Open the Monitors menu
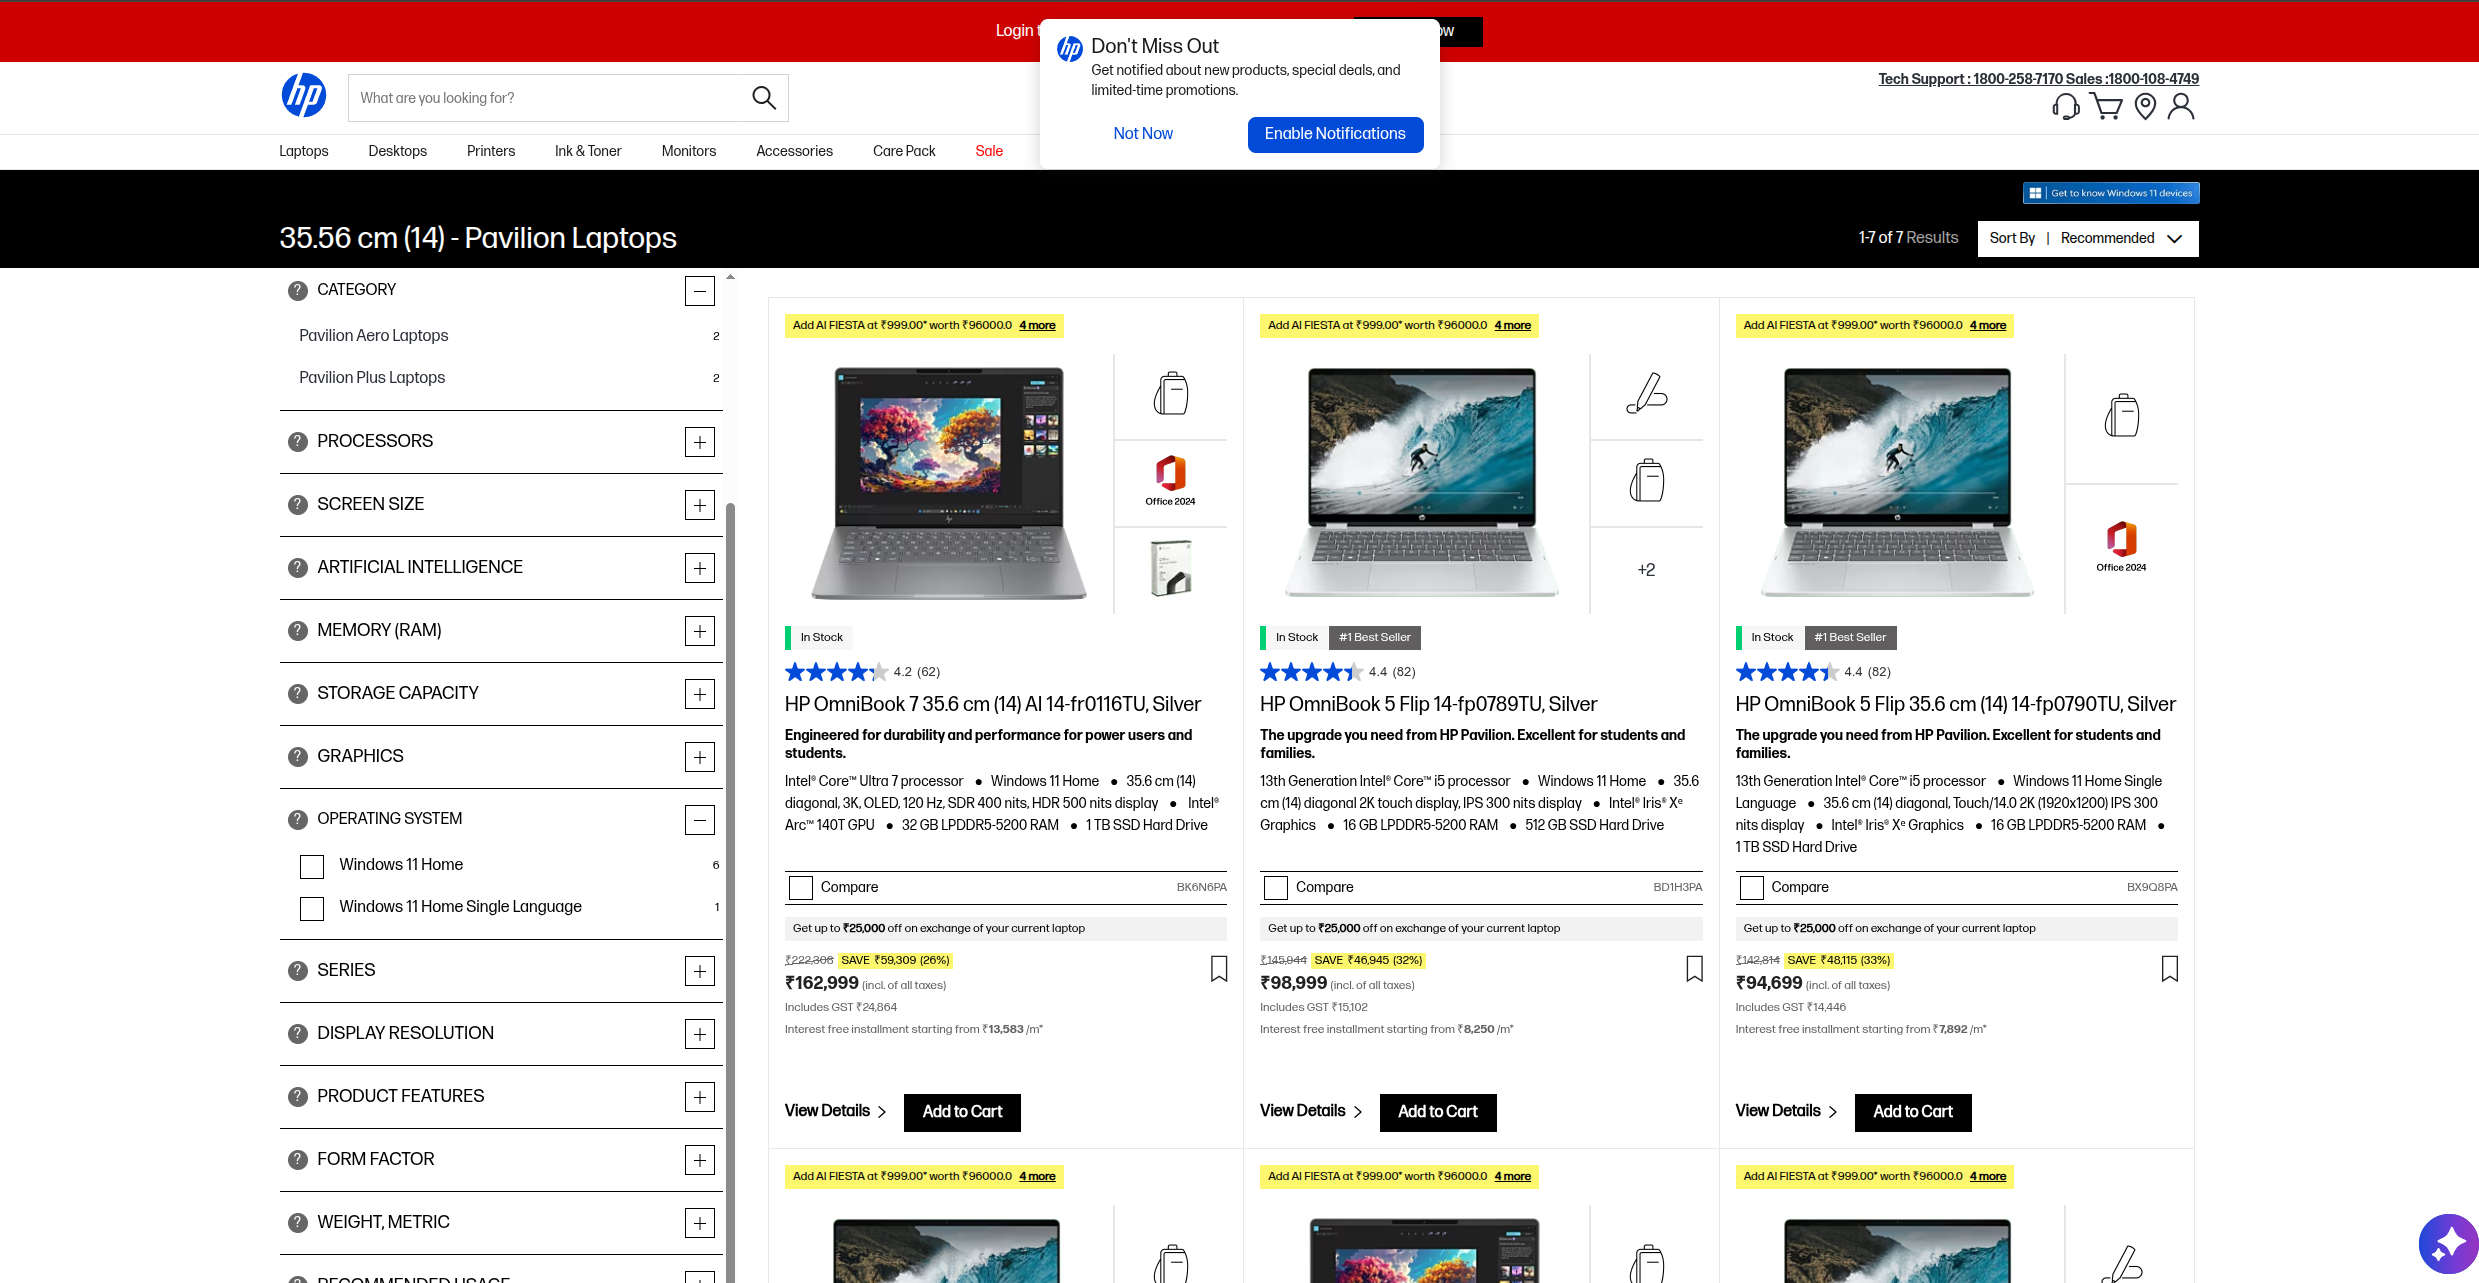 pos(689,151)
